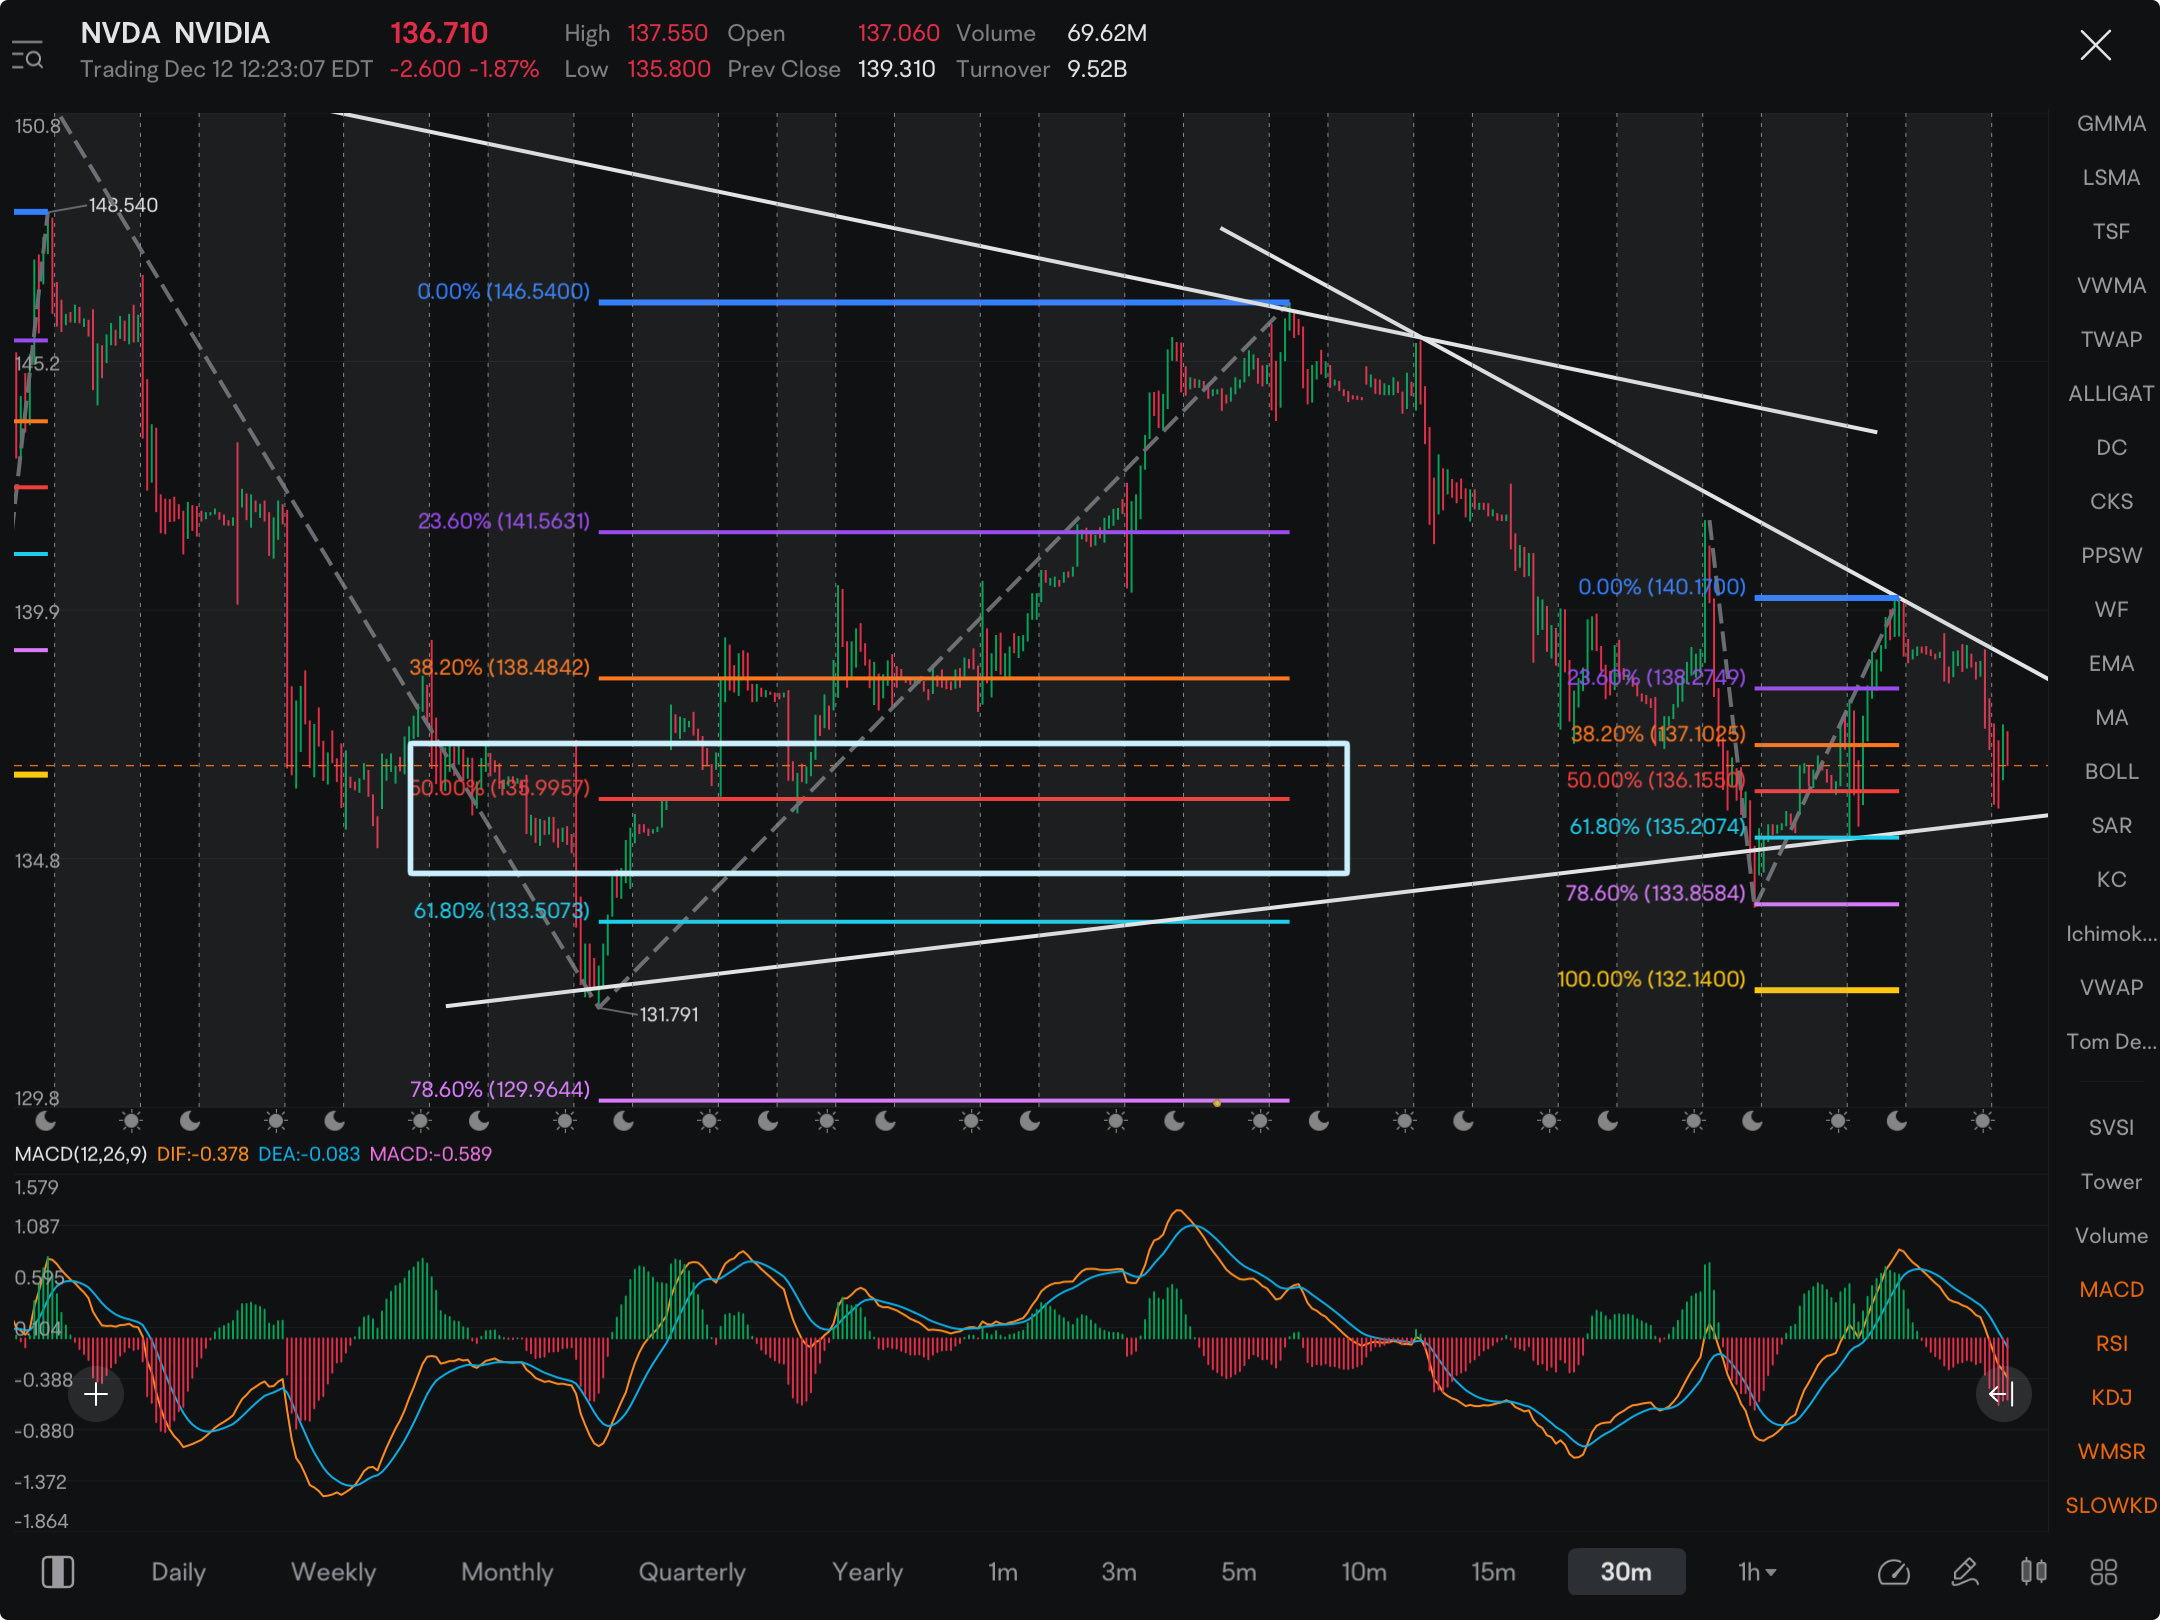Click the 131.791 low price label
Image resolution: width=2160 pixels, height=1620 pixels.
coord(669,1014)
